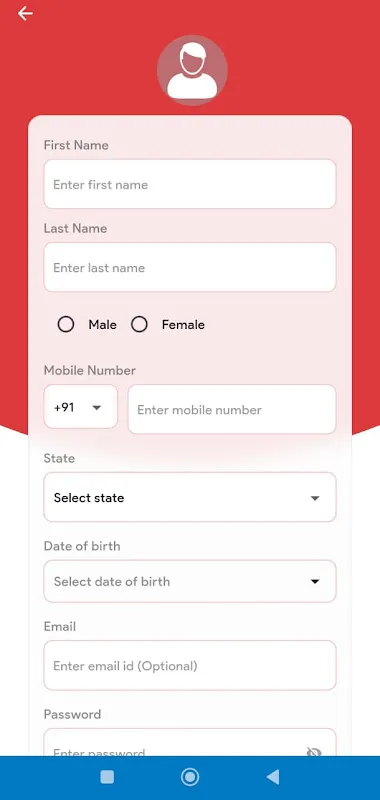Tap the back arrow at top
Viewport: 380px width, 800px height.
pos(25,14)
